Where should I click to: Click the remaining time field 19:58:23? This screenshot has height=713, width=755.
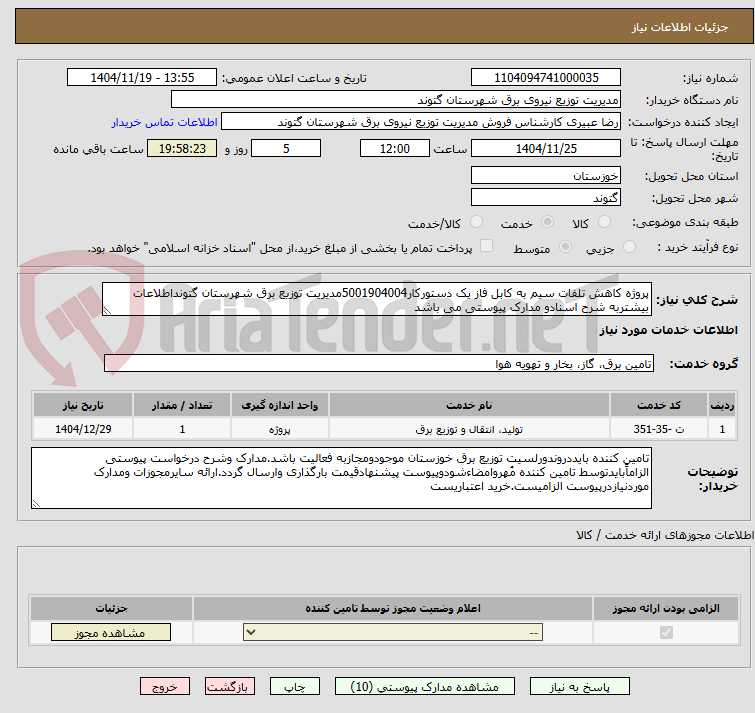tap(182, 148)
